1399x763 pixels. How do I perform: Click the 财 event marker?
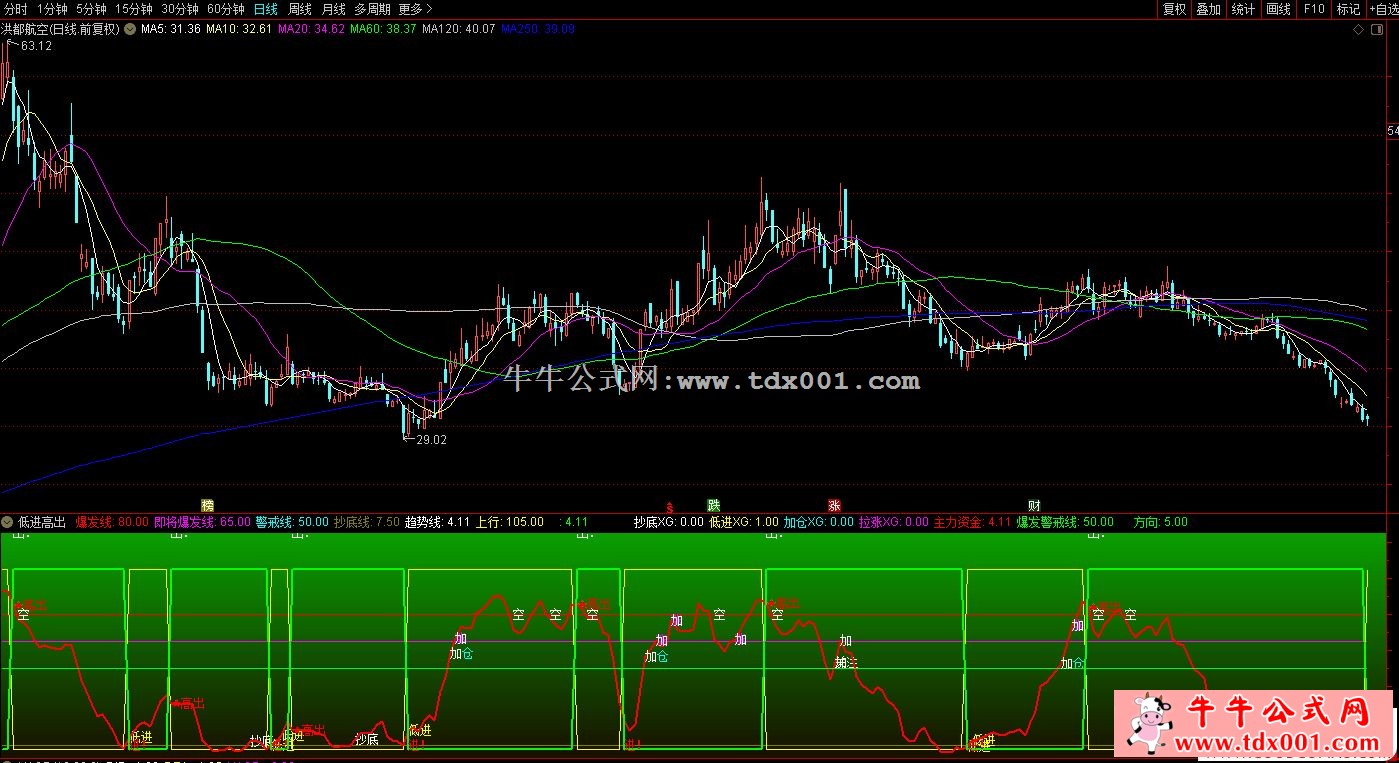click(x=1034, y=506)
